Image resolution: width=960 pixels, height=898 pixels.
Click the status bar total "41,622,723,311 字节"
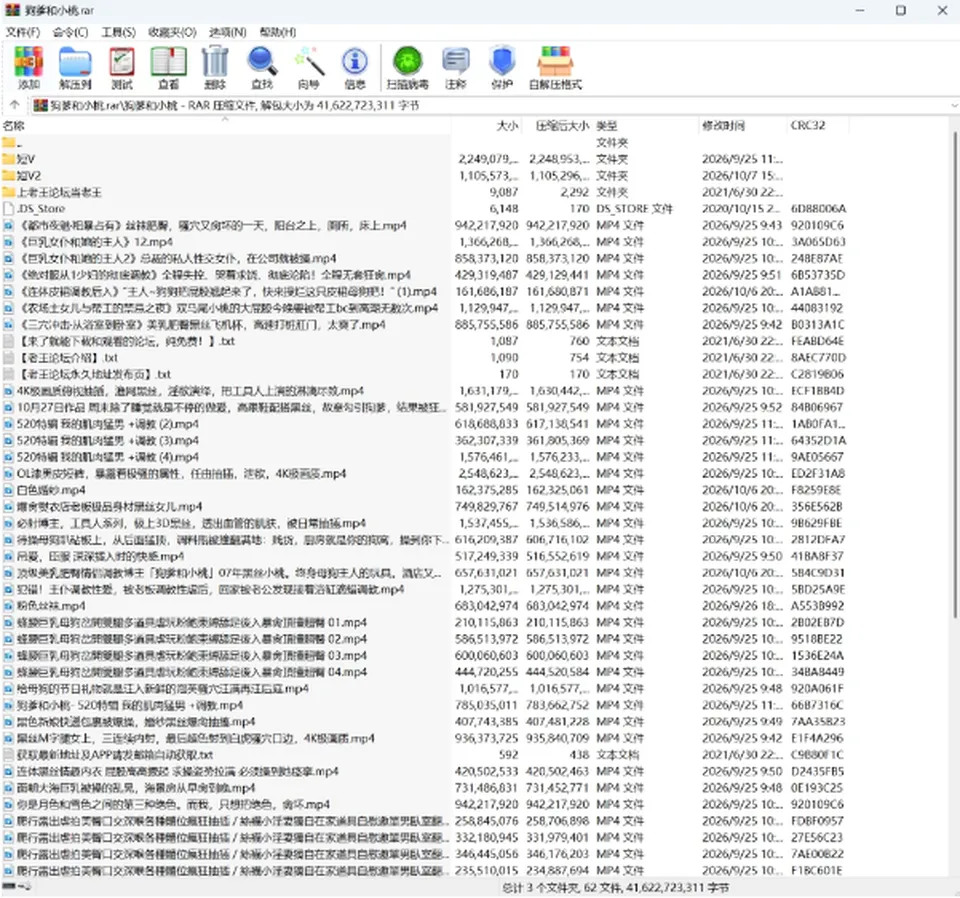coord(674,888)
